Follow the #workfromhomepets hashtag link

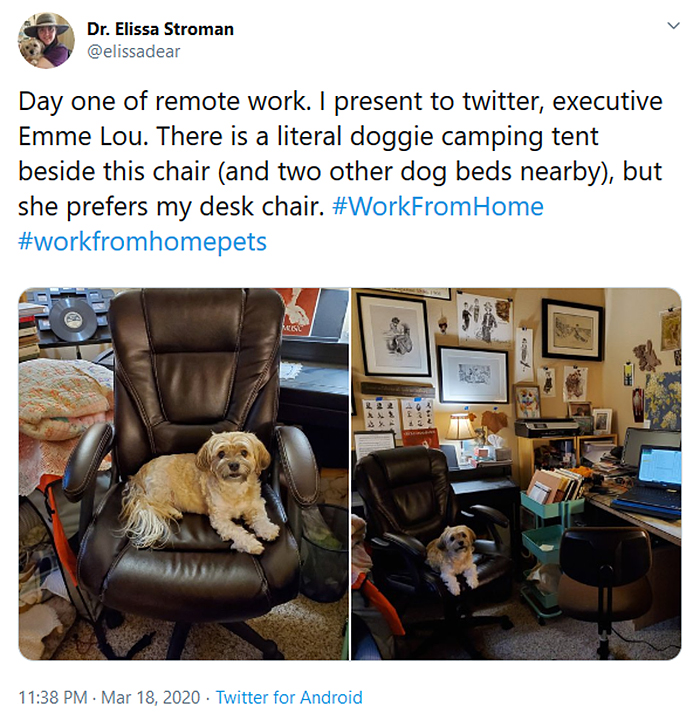coord(142,242)
